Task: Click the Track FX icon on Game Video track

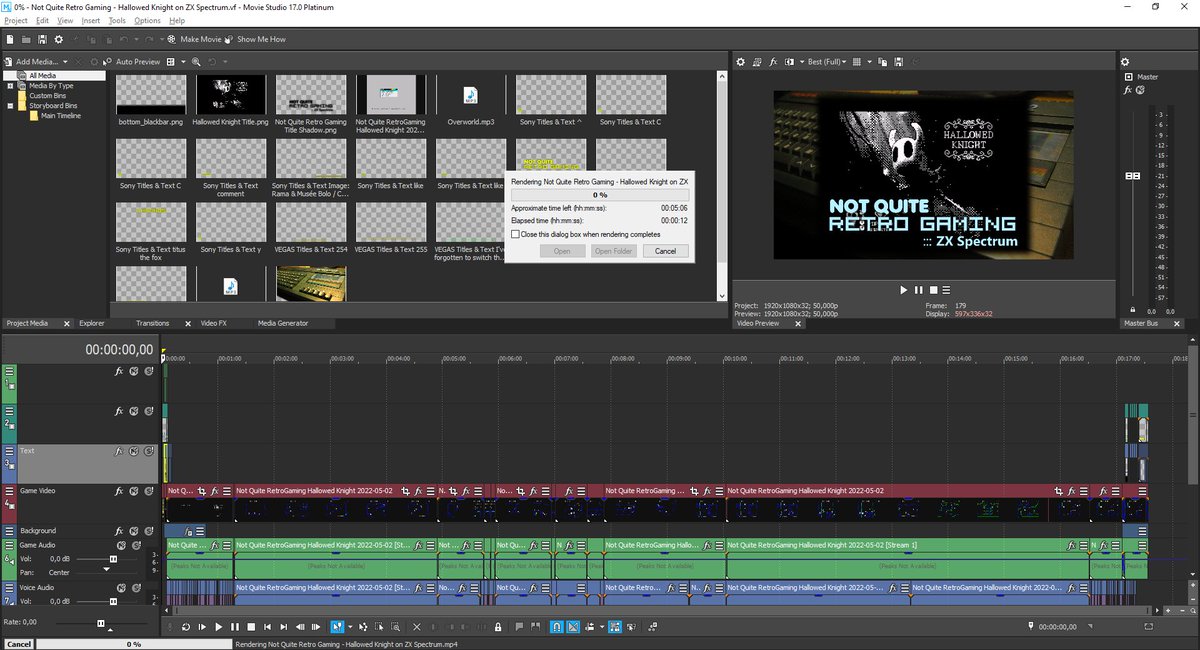Action: coord(118,491)
